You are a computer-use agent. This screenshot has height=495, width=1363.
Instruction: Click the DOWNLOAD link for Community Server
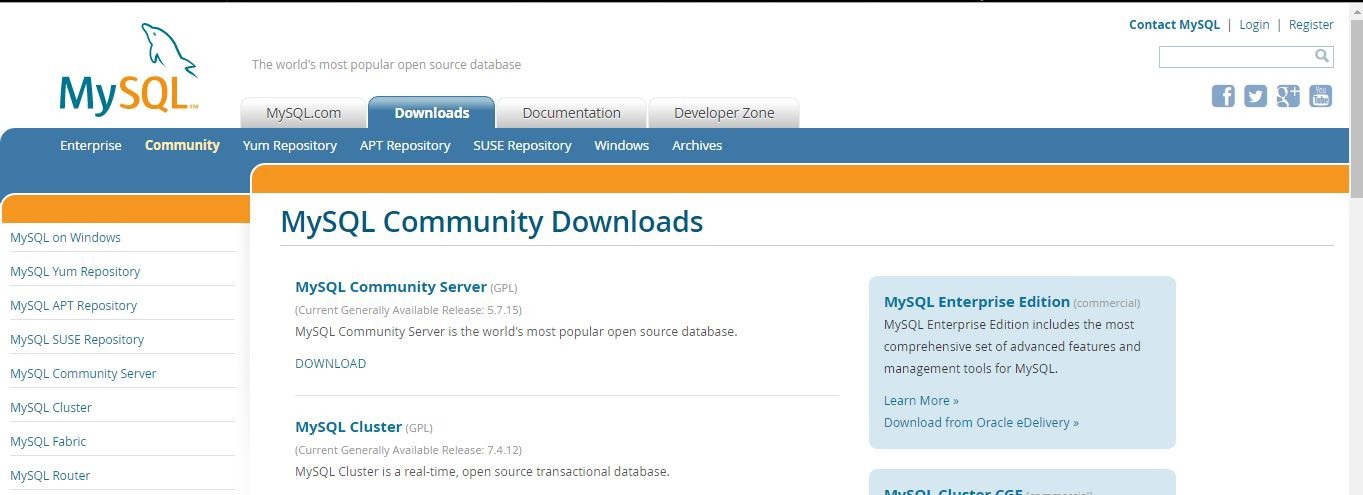(330, 363)
